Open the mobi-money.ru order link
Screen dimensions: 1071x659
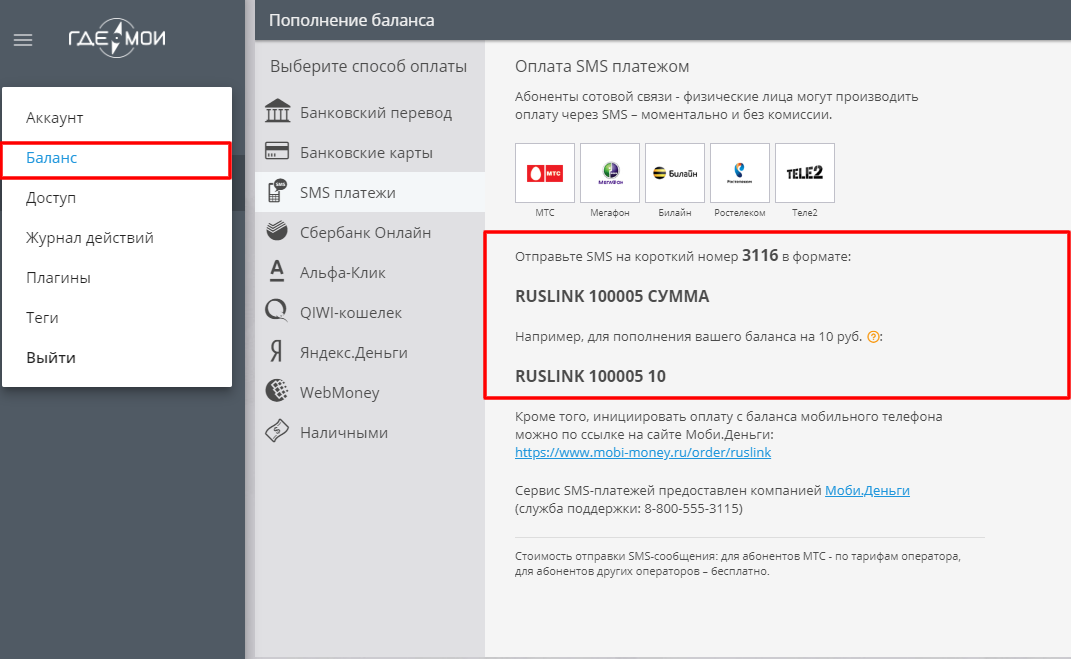pos(643,452)
